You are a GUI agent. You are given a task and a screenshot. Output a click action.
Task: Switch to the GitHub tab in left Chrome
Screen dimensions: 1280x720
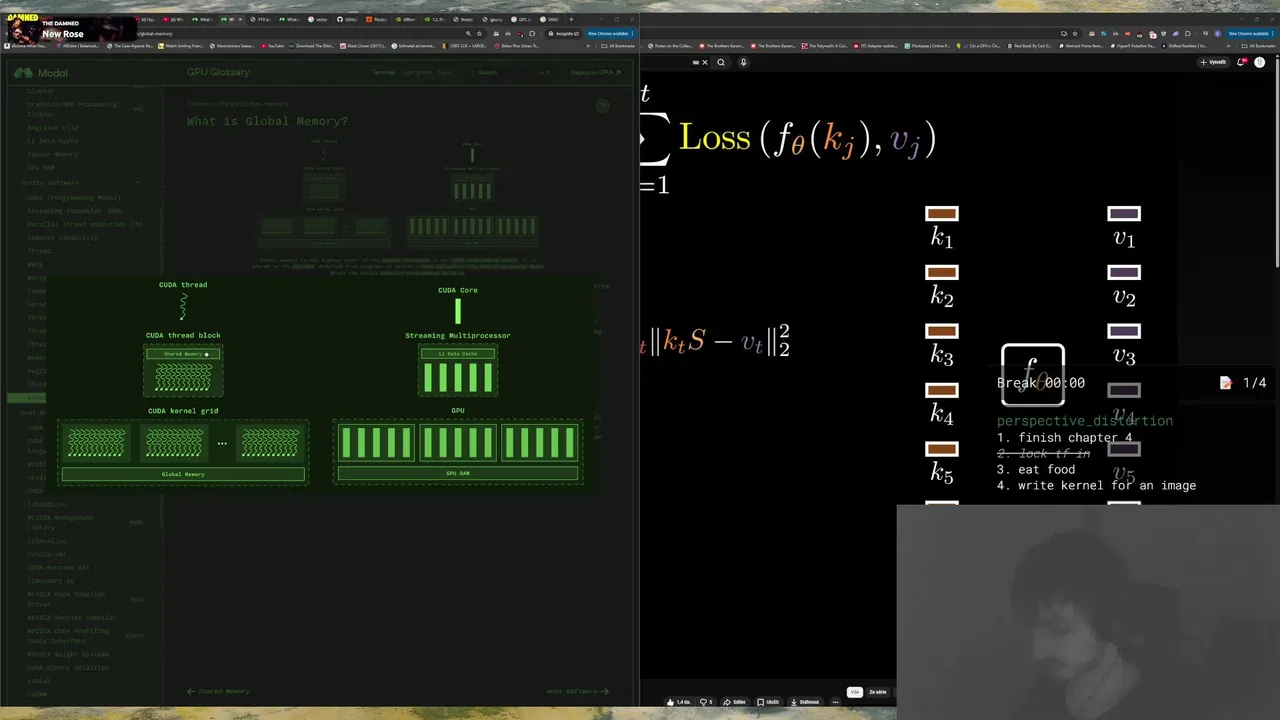(347, 19)
